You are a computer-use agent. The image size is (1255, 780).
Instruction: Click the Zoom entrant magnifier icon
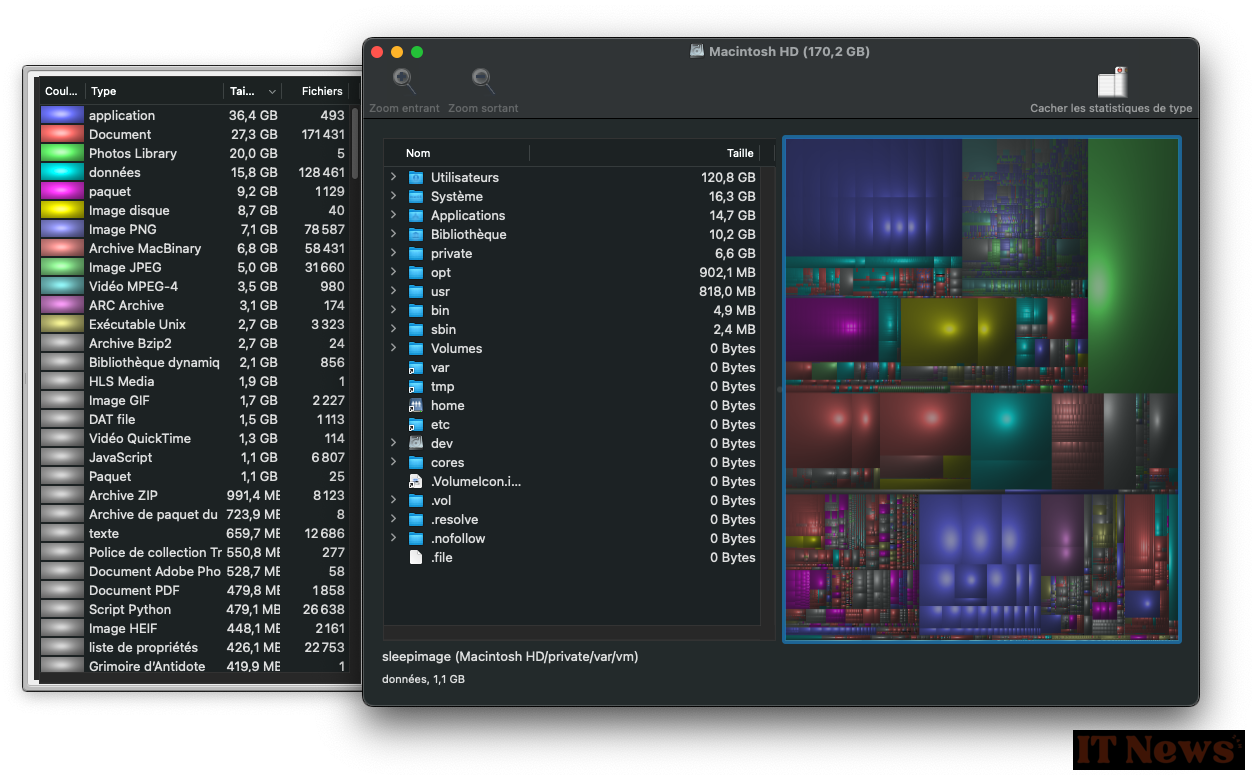click(404, 80)
